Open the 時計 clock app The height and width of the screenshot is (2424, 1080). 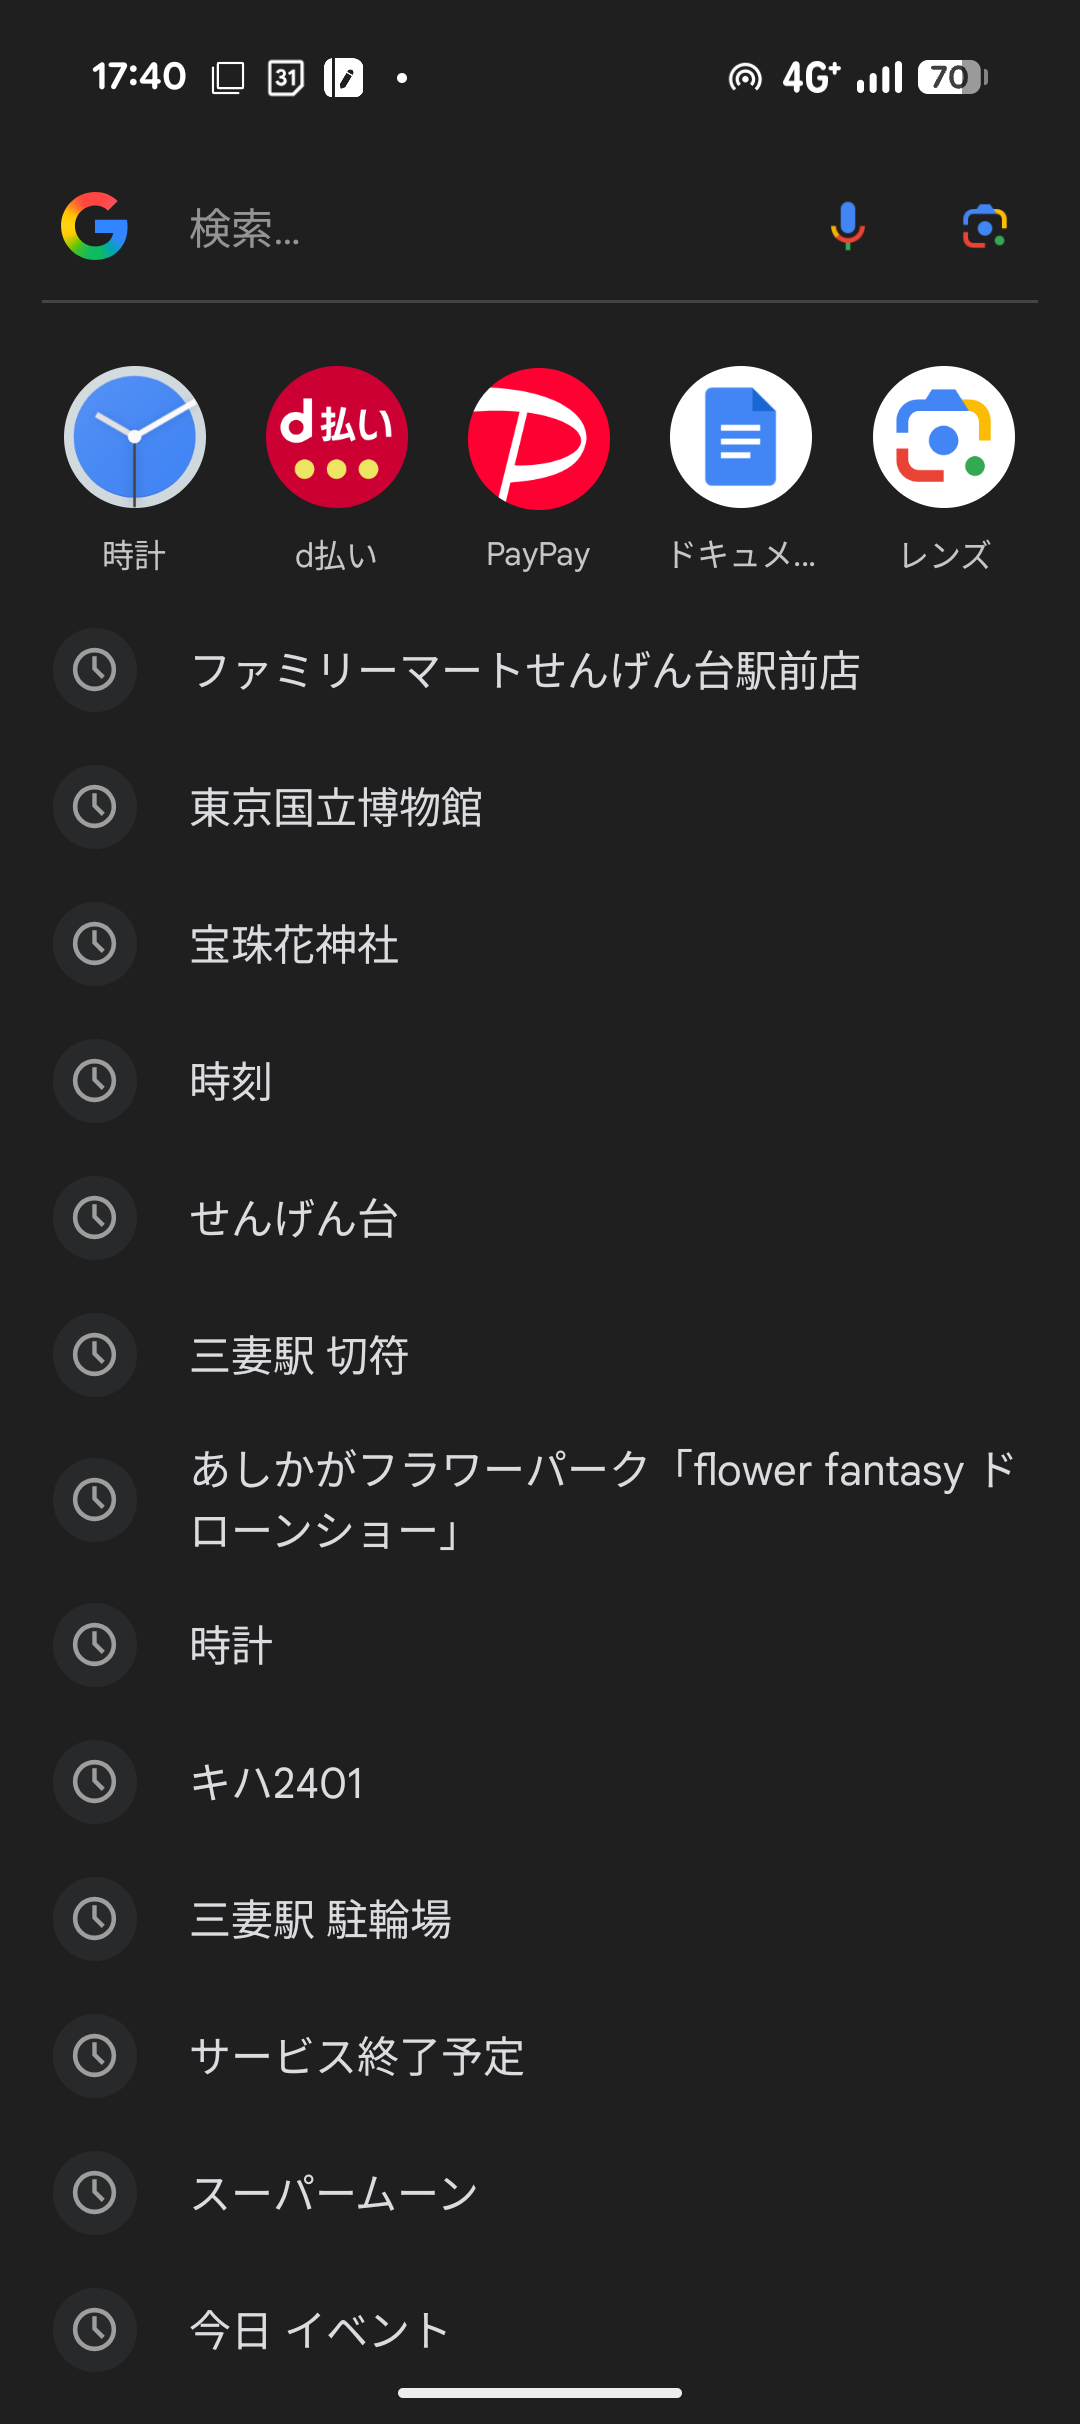point(135,438)
